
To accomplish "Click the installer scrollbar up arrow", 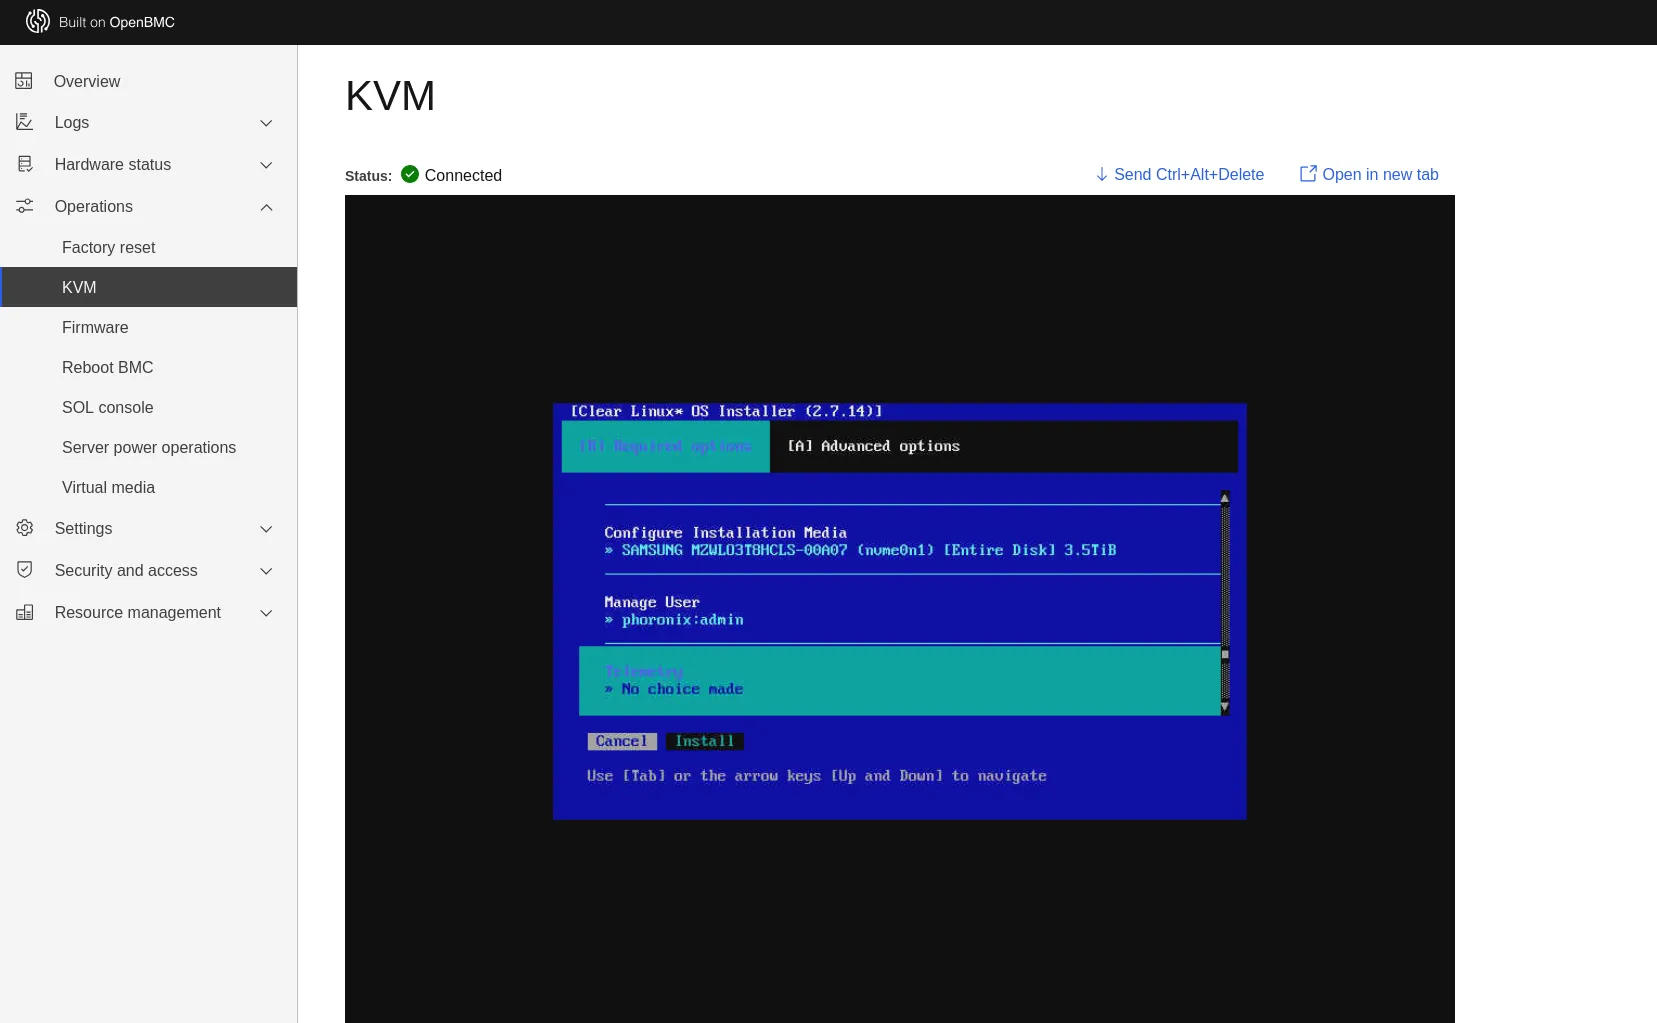I will point(1225,498).
